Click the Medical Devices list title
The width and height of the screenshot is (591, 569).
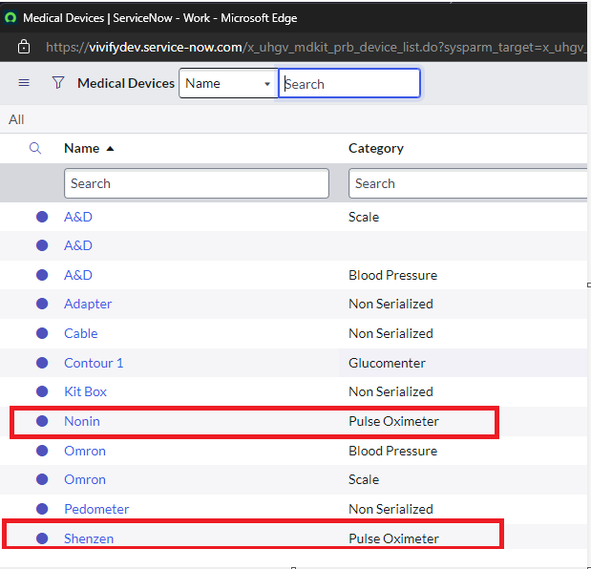click(x=126, y=83)
